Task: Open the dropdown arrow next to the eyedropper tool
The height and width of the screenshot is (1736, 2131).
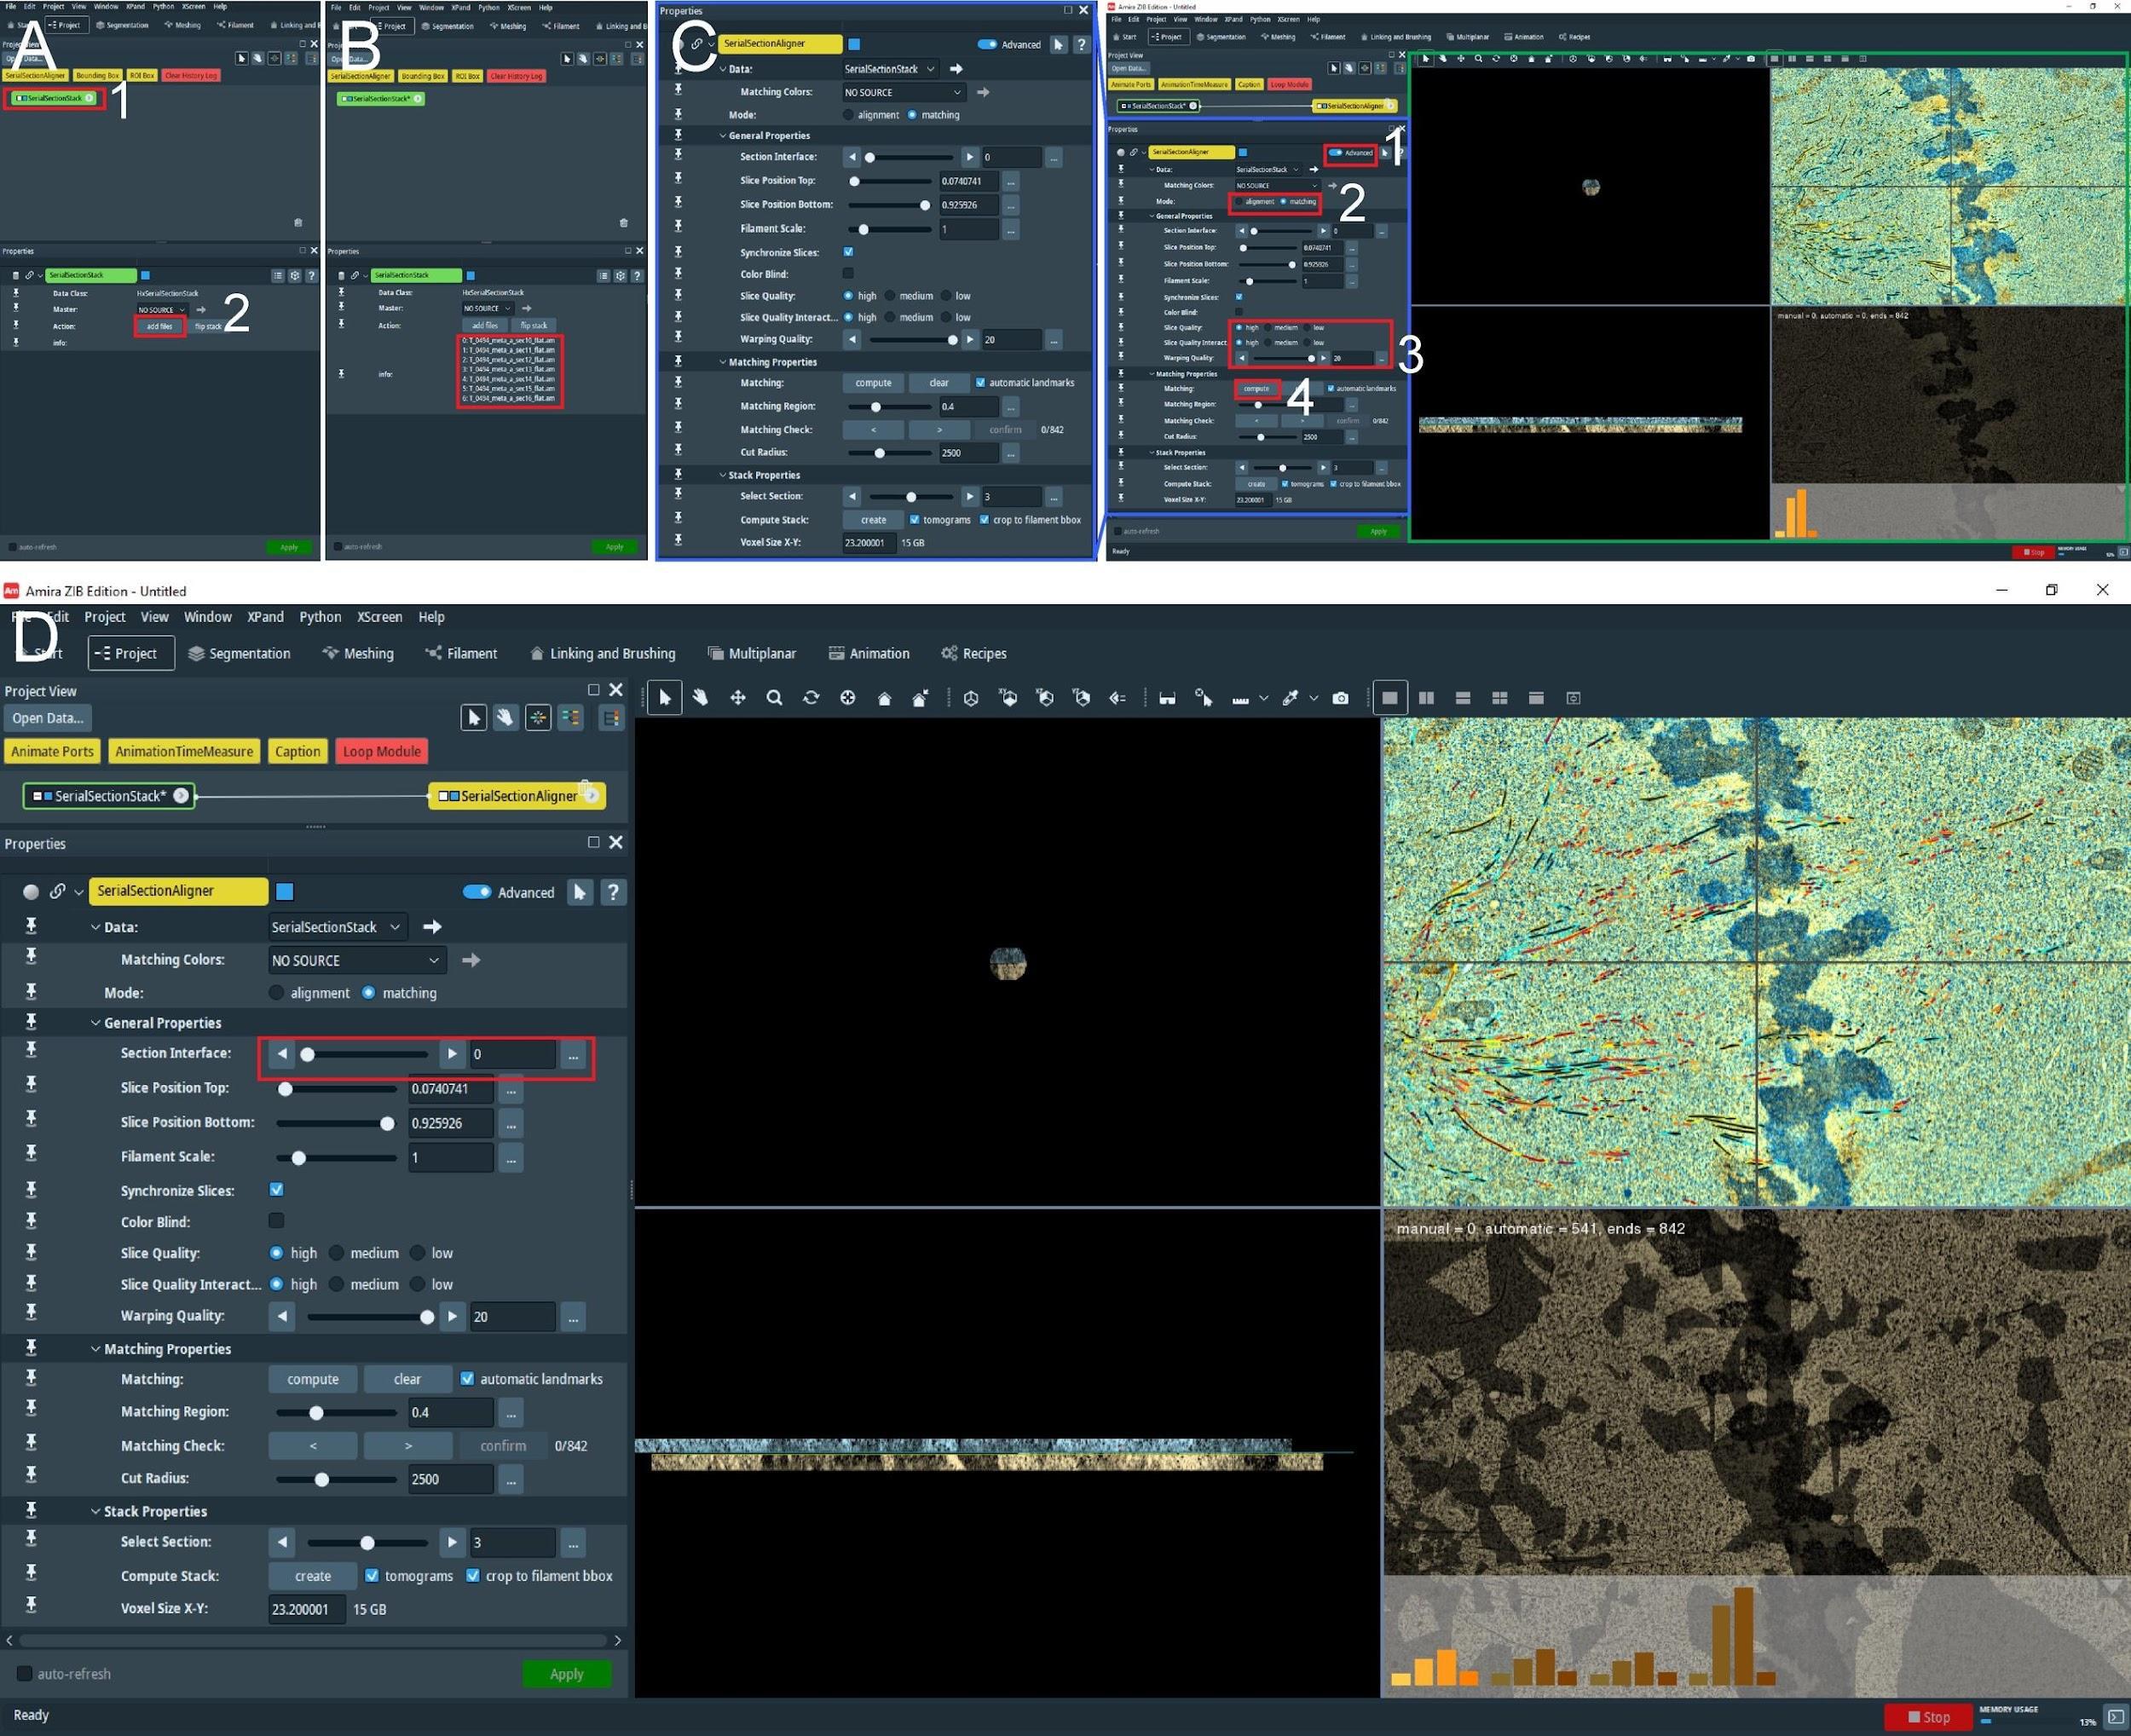Action: click(x=1313, y=698)
